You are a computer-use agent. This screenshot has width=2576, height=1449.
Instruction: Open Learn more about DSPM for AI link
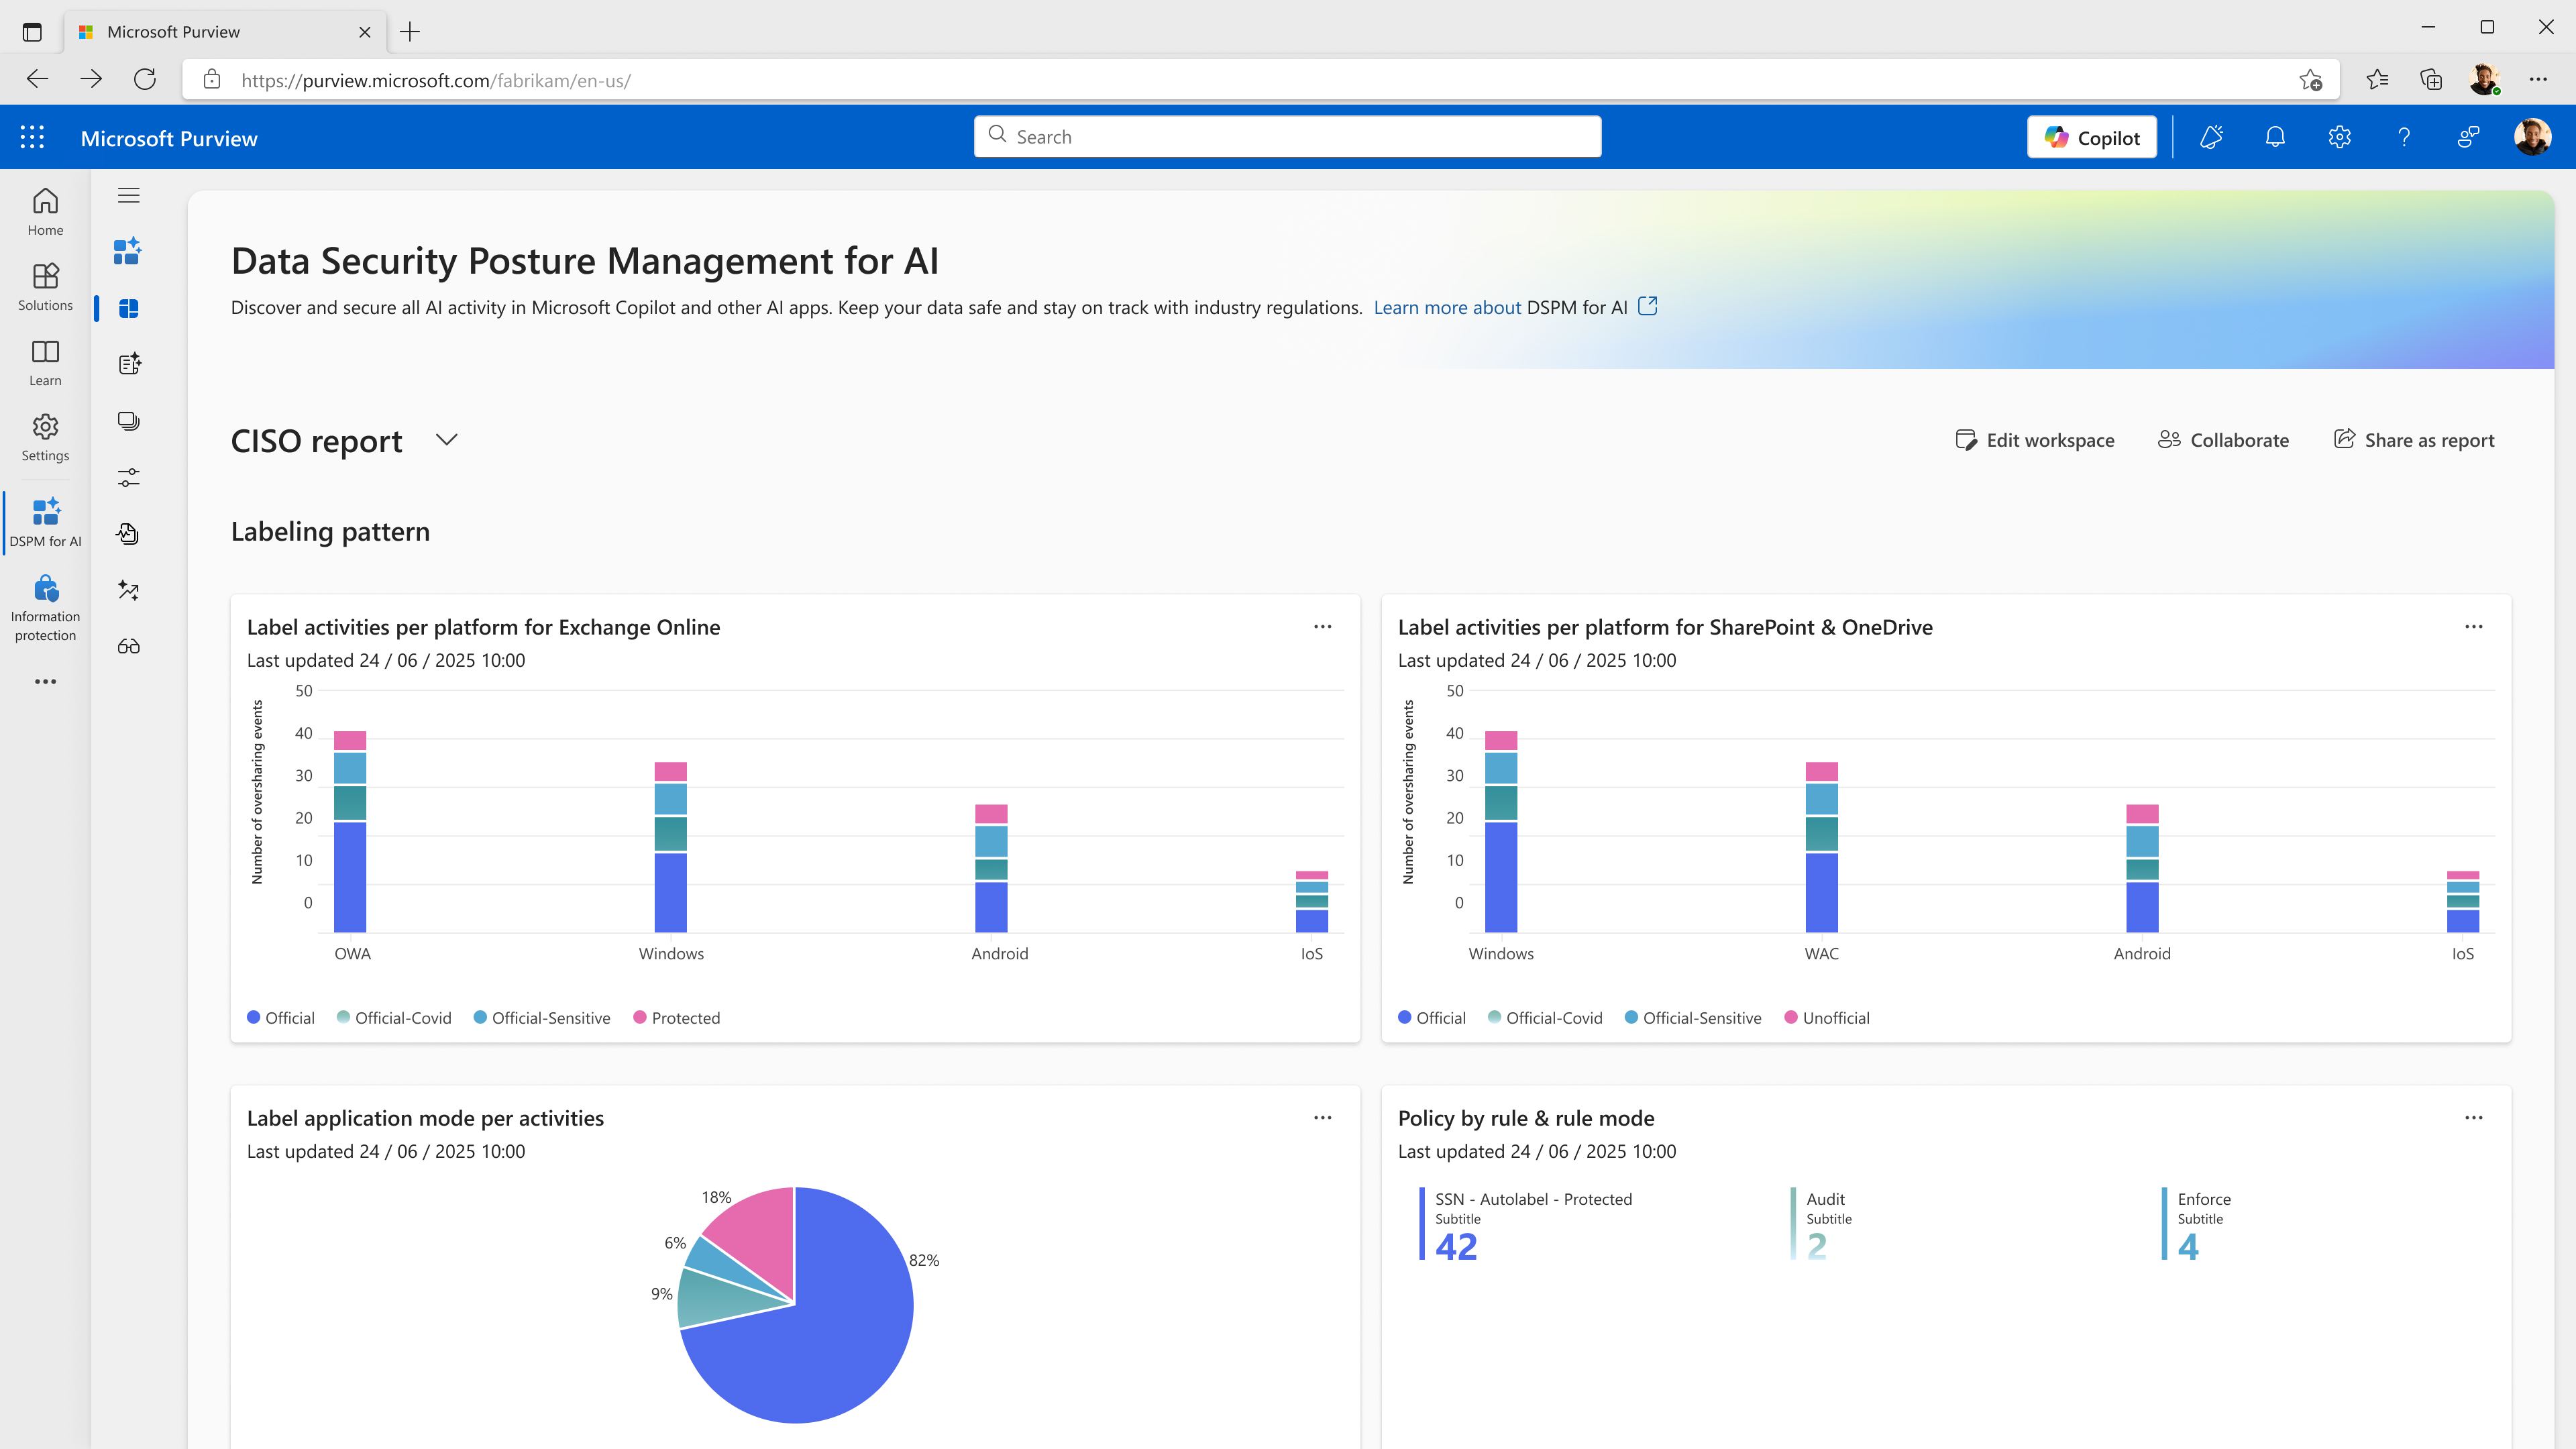coord(1515,307)
